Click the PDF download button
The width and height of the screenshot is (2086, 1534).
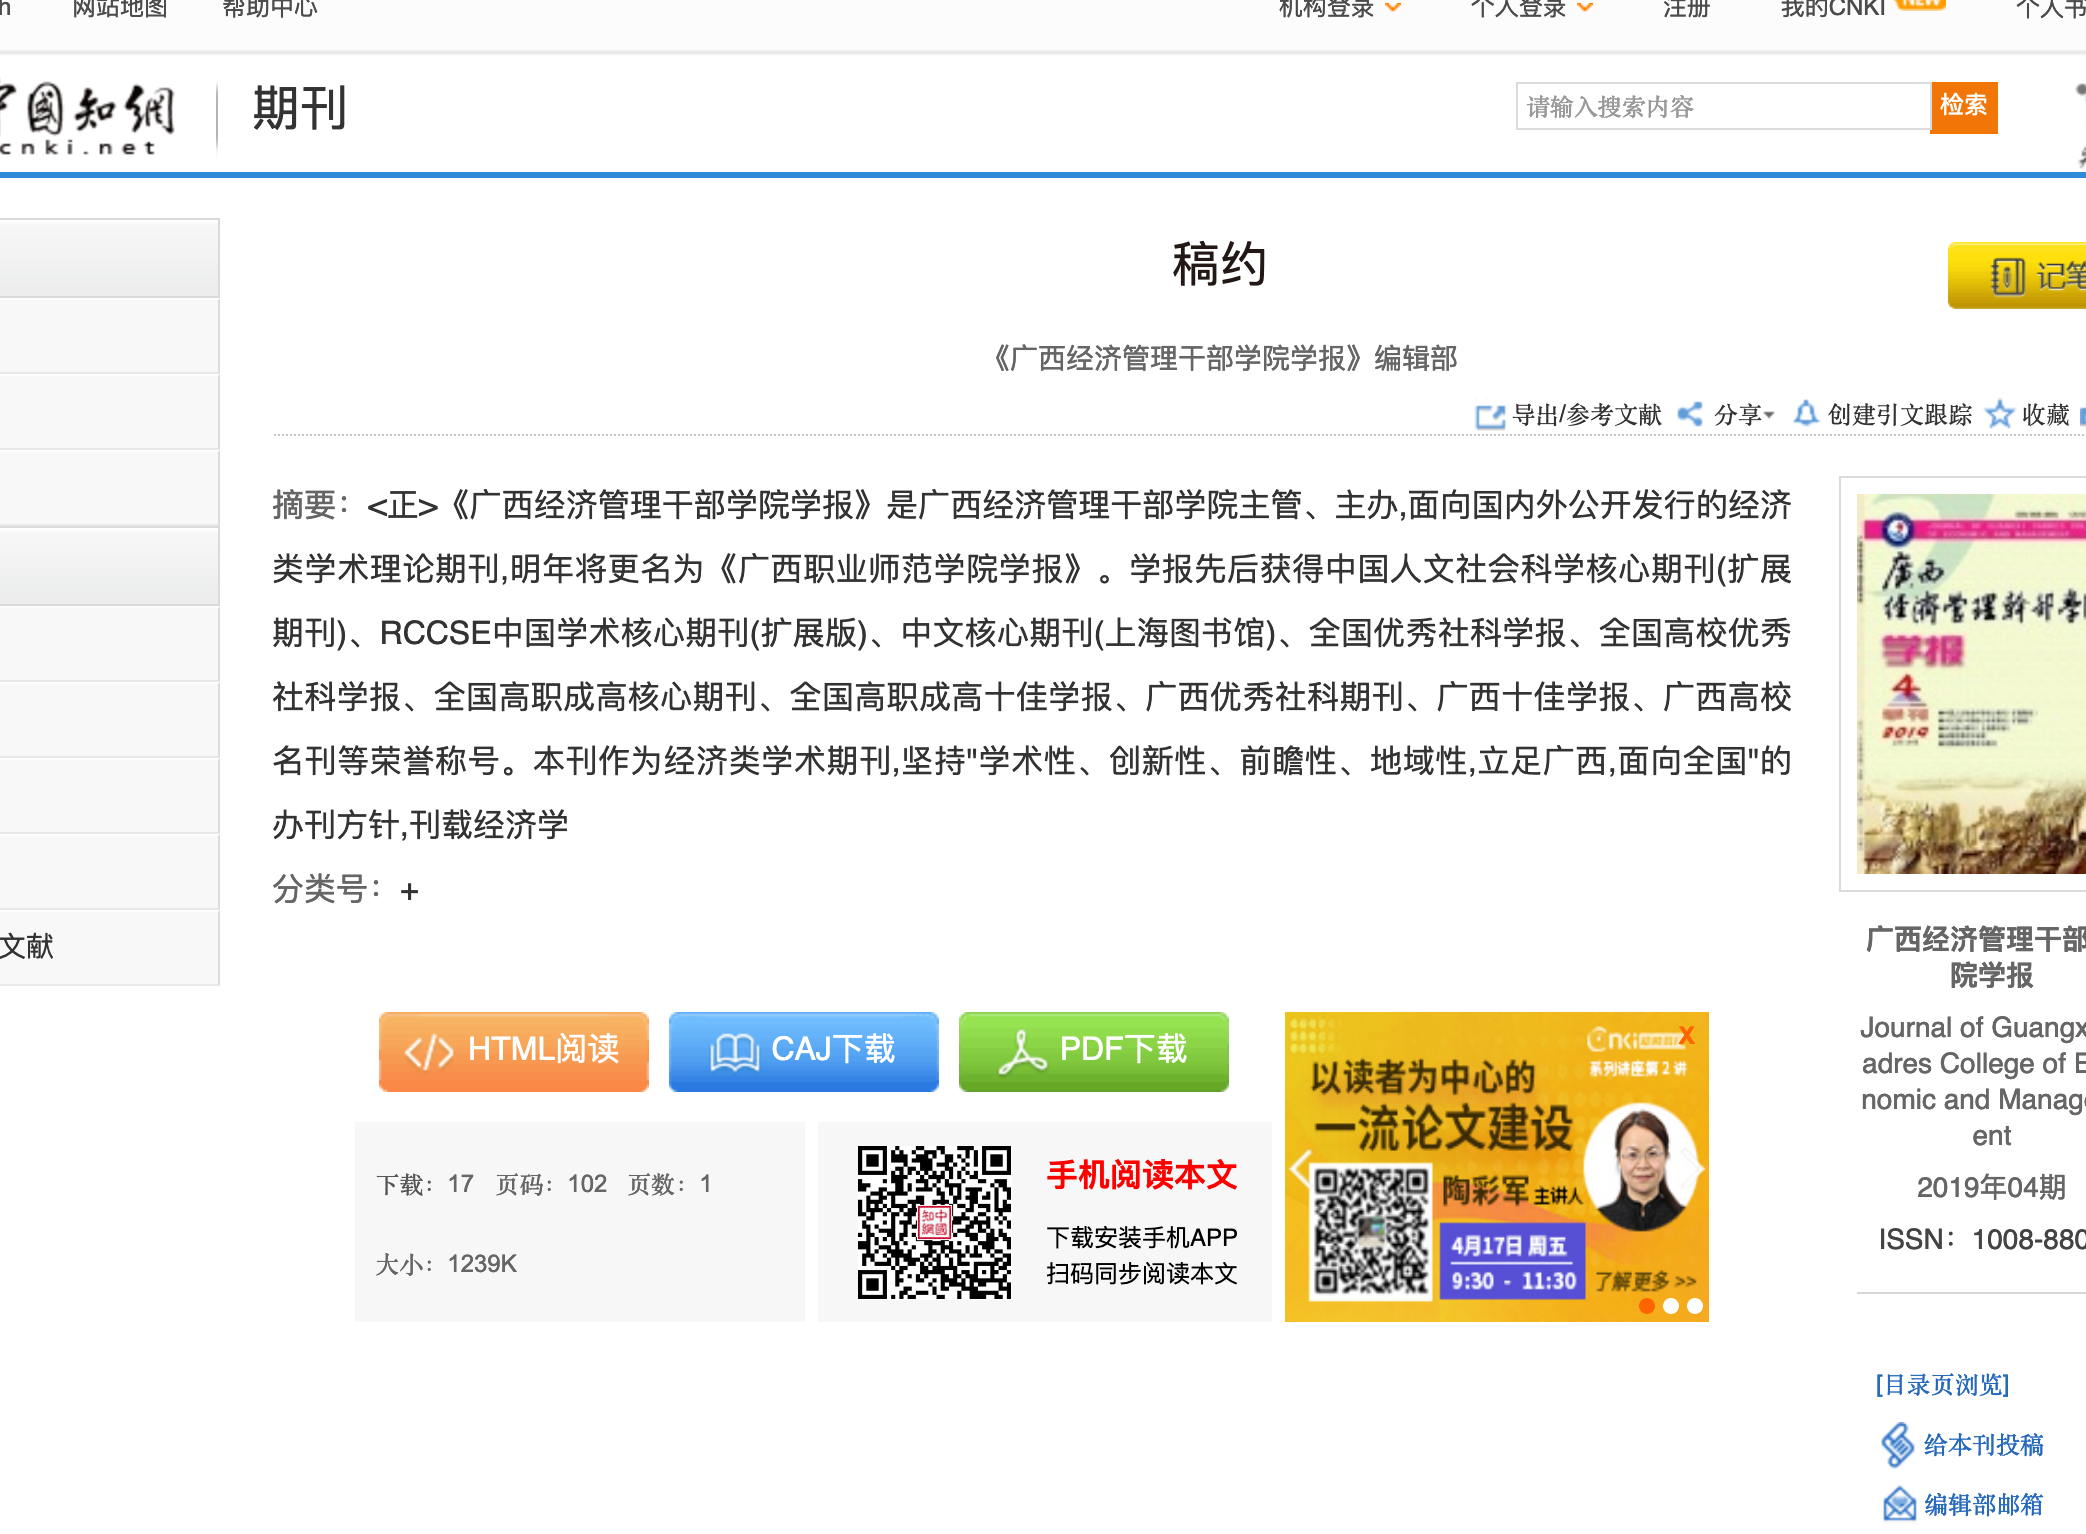point(1093,1050)
